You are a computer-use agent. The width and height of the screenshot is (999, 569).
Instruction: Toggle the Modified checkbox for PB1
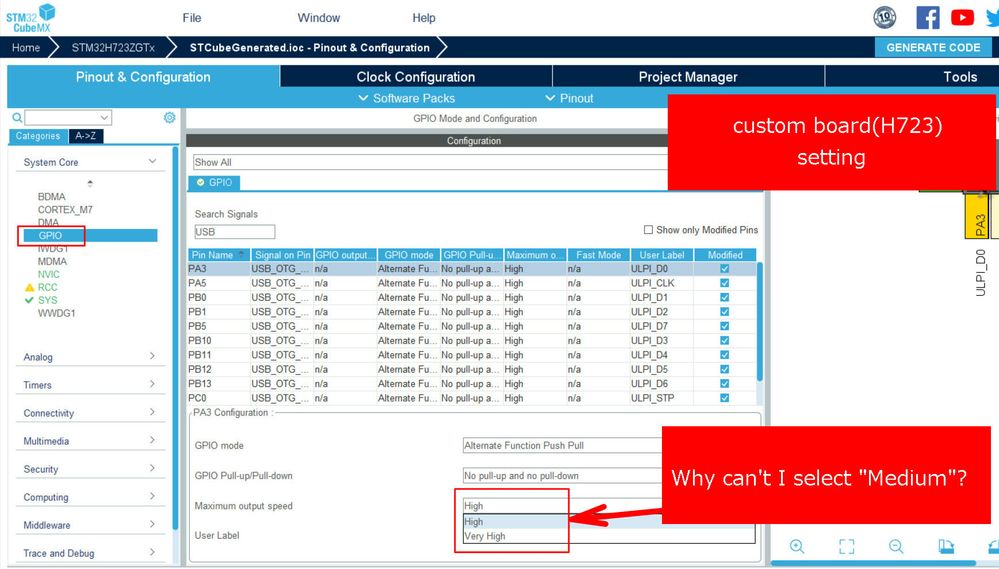tap(724, 312)
